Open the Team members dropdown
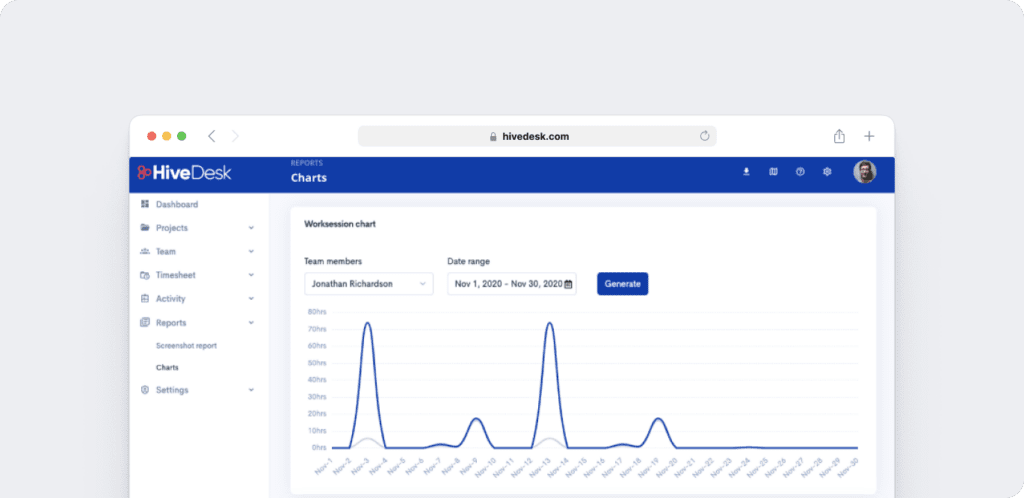Viewport: 1024px width, 498px height. click(x=368, y=284)
